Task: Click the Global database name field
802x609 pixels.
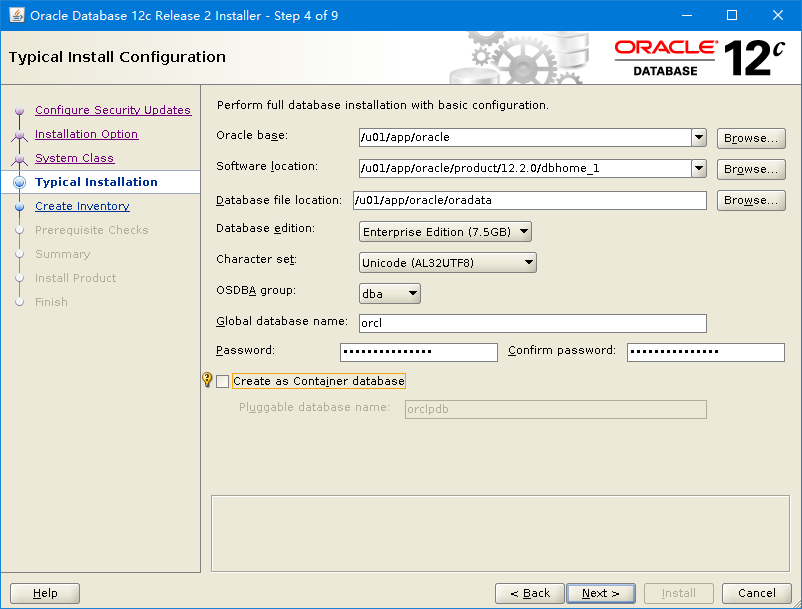Action: pos(533,323)
